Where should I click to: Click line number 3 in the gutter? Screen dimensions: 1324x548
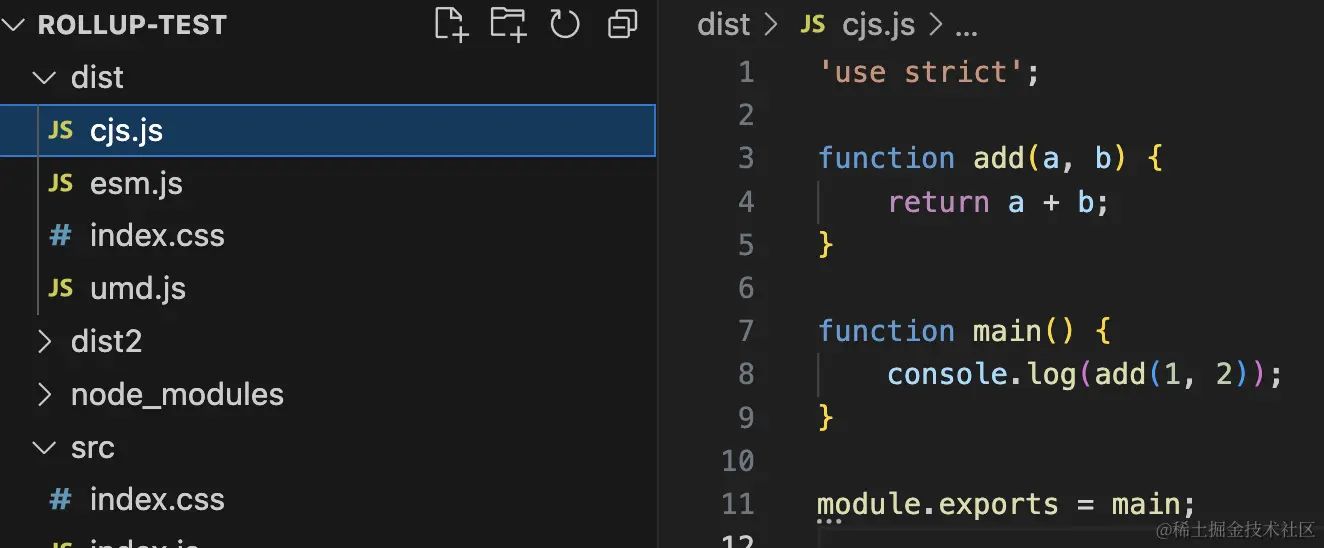pyautogui.click(x=746, y=158)
